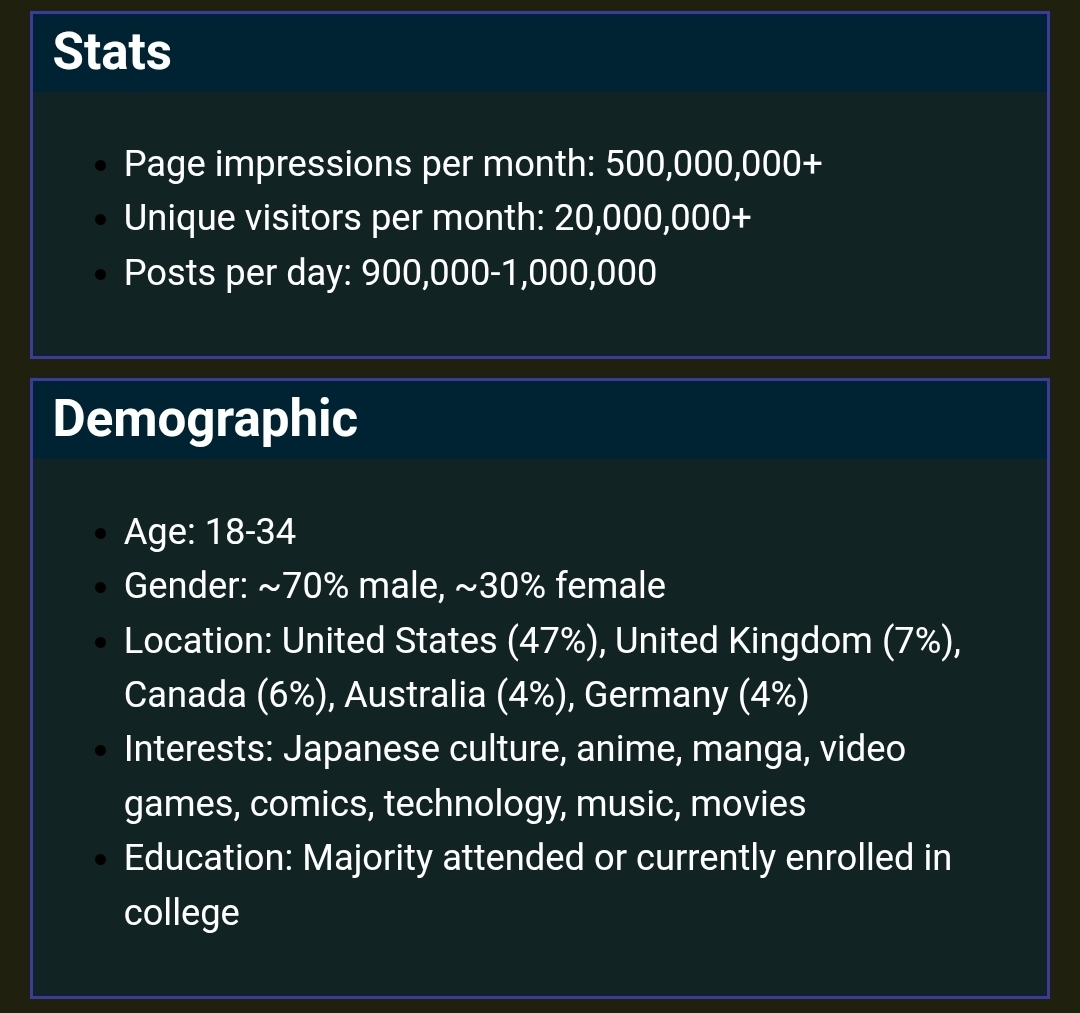Select the Gender percentage line
1080x1013 pixels.
click(395, 586)
